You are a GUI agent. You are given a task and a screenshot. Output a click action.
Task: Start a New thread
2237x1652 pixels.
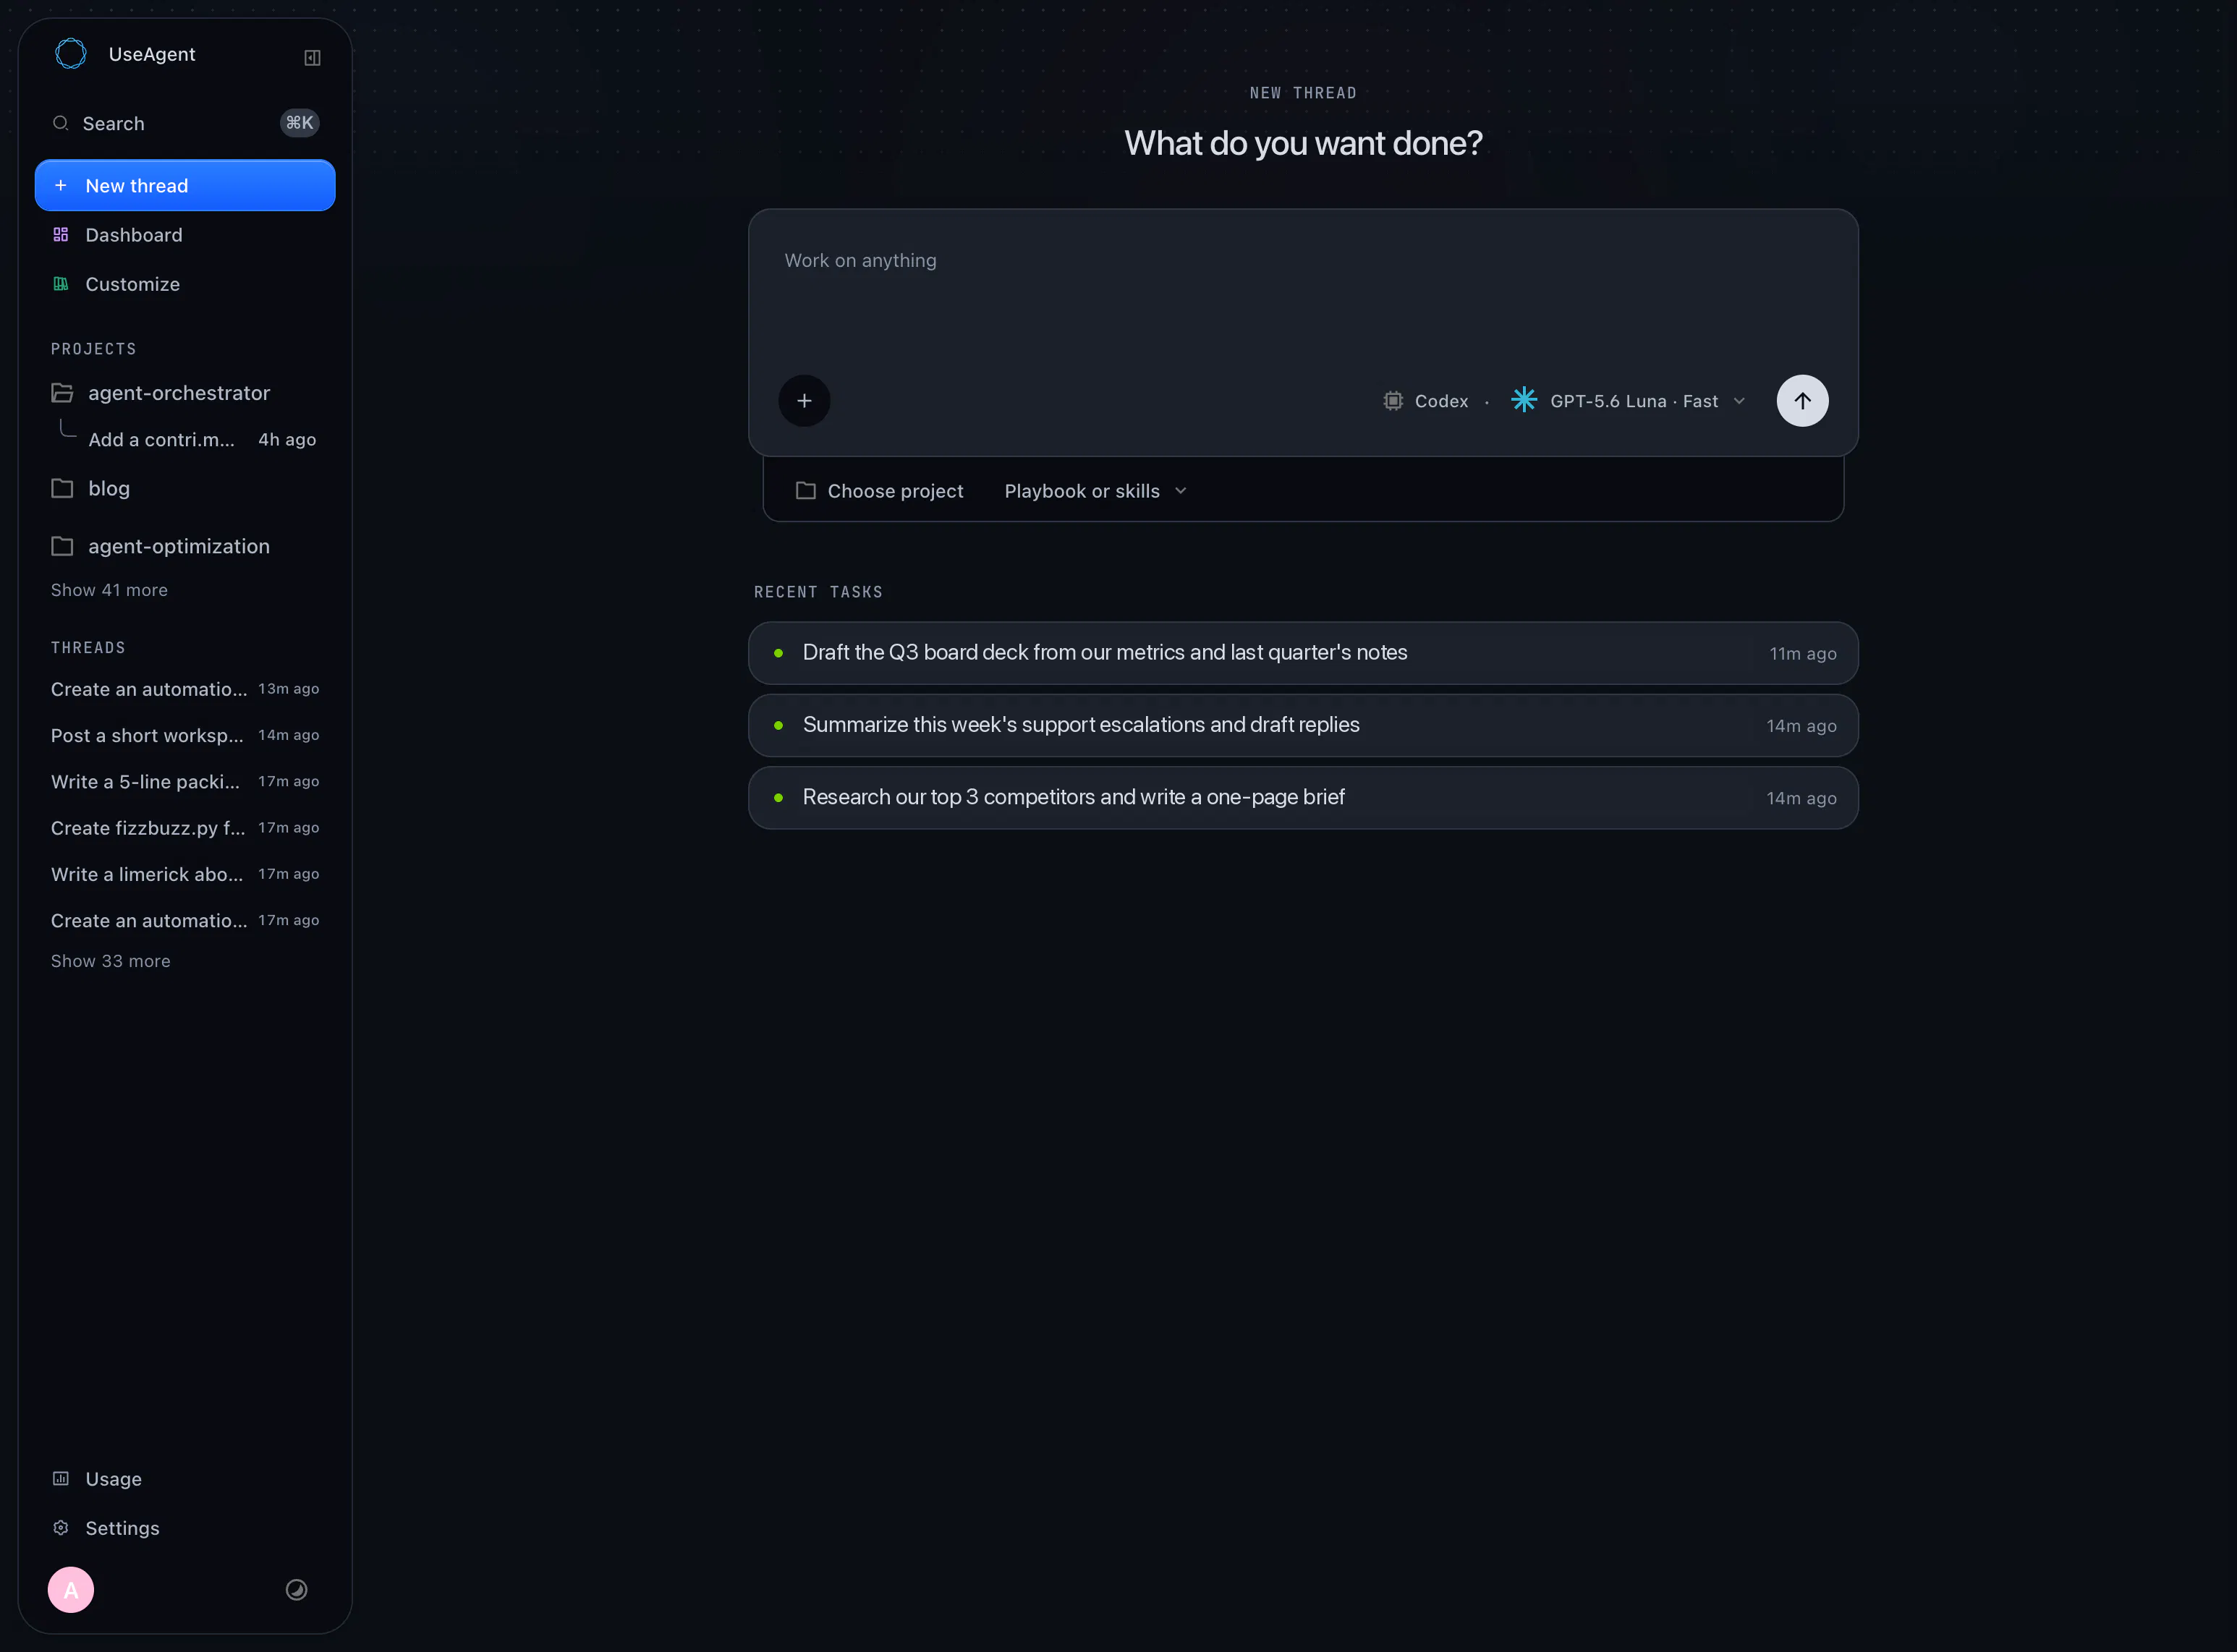(x=185, y=186)
